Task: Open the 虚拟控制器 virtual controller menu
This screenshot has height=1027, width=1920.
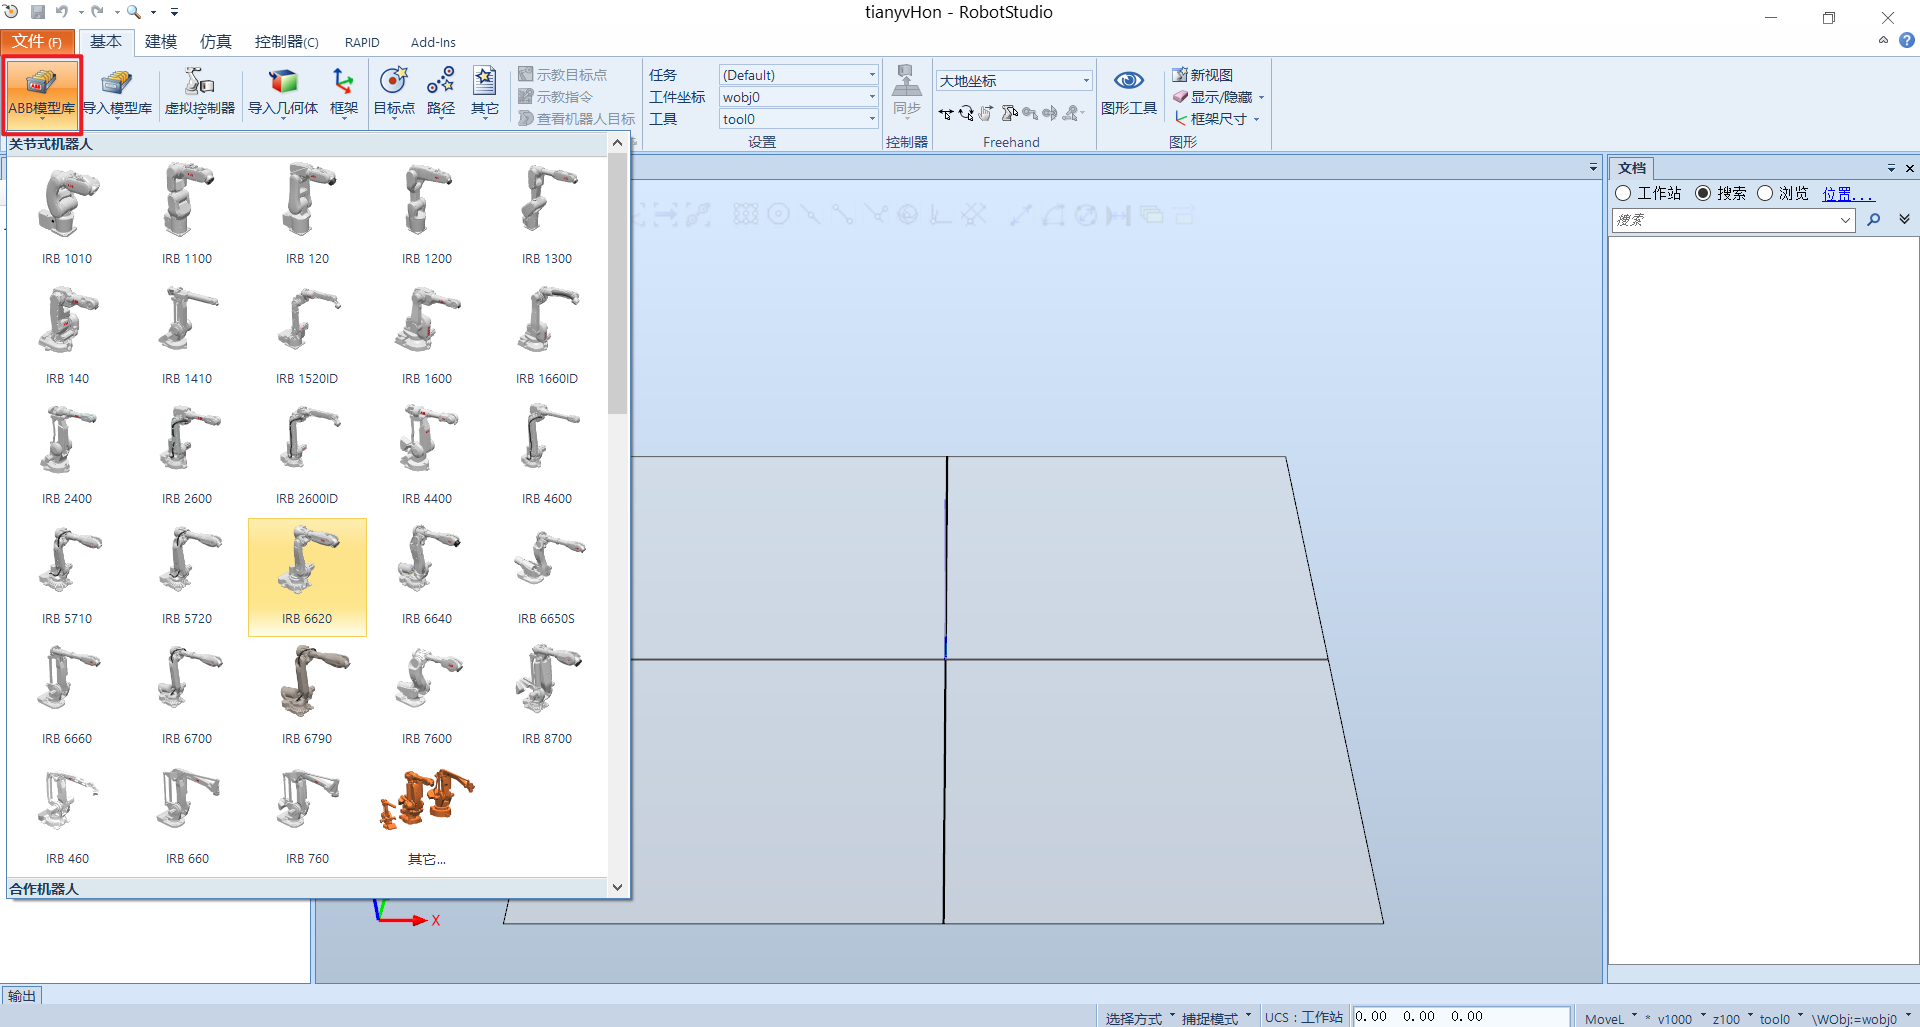Action: click(x=199, y=95)
